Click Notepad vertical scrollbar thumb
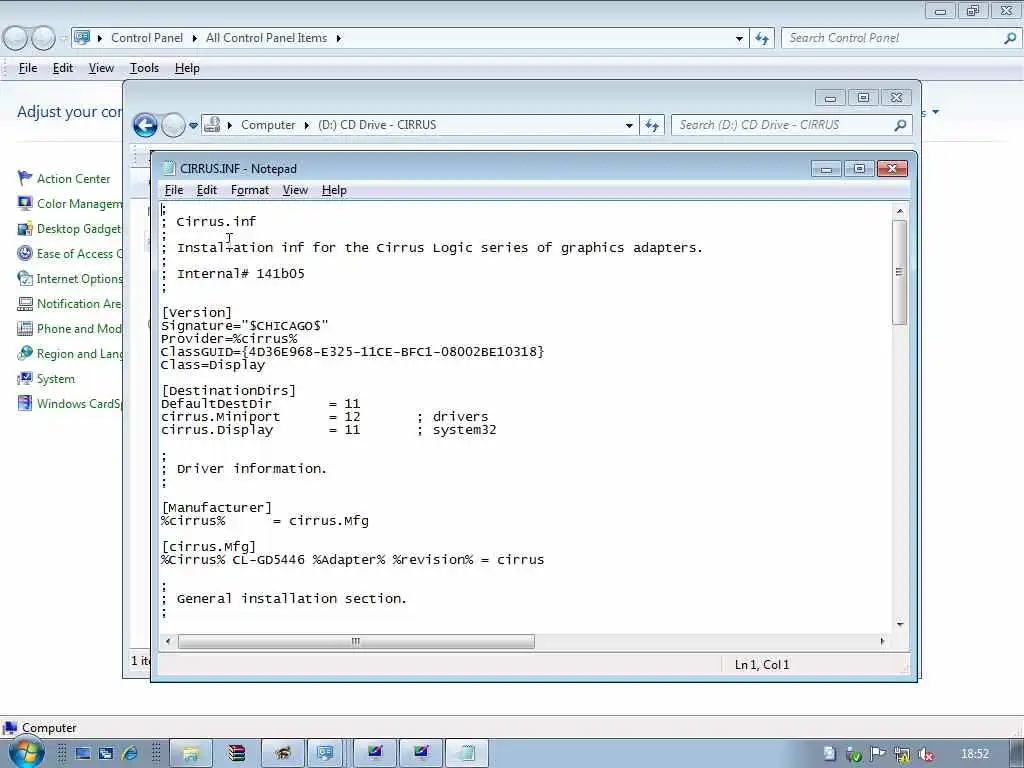 (x=899, y=272)
